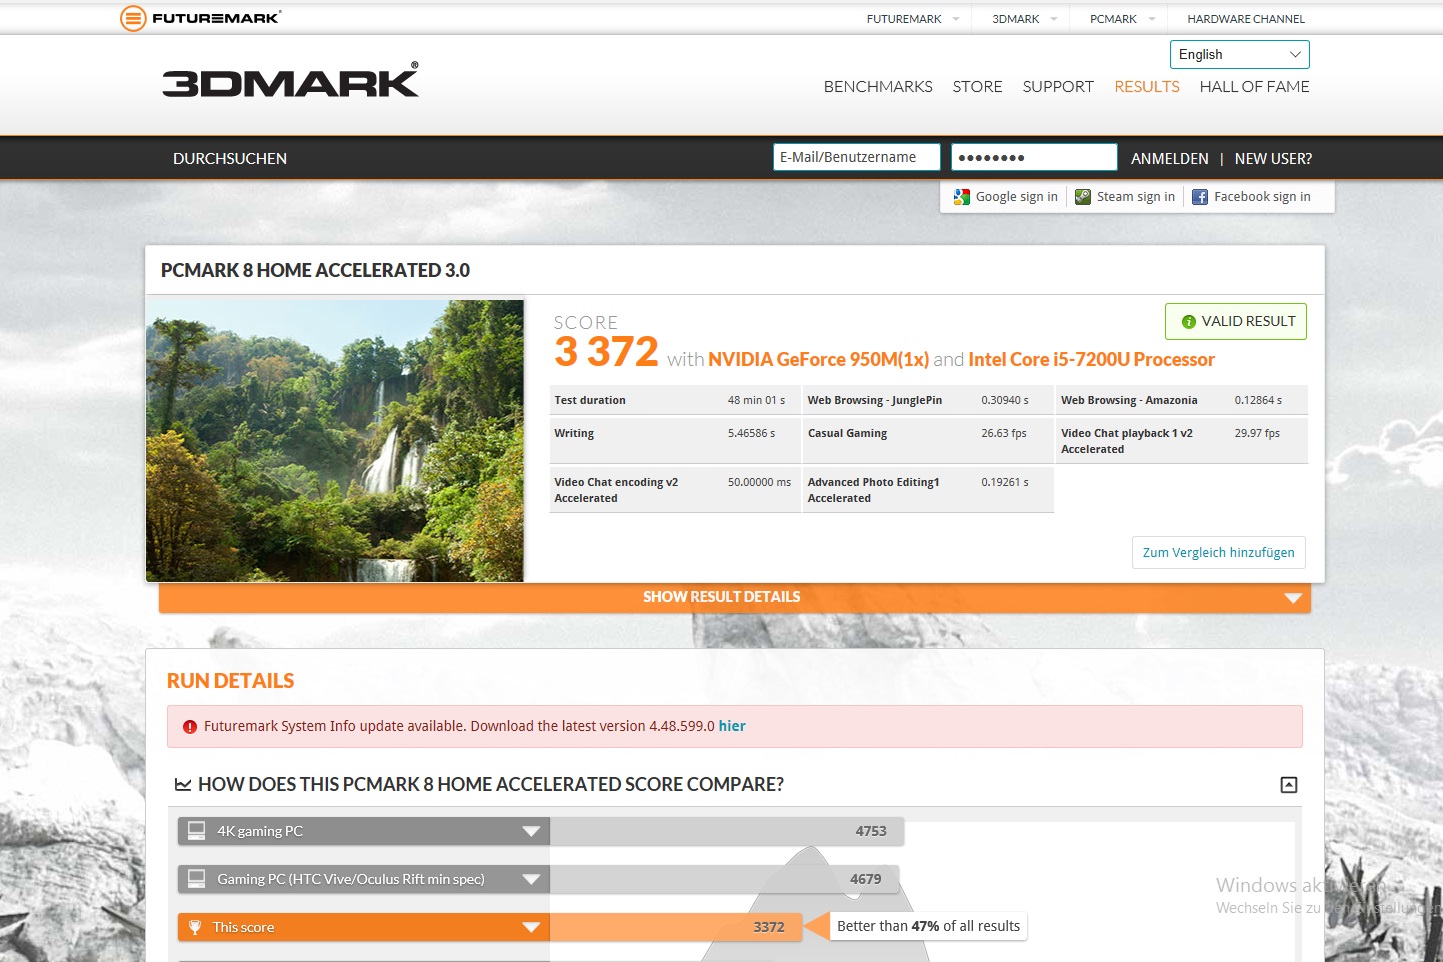1443x962 pixels.
Task: Click the 4679 score bar
Action: pyautogui.click(x=724, y=879)
